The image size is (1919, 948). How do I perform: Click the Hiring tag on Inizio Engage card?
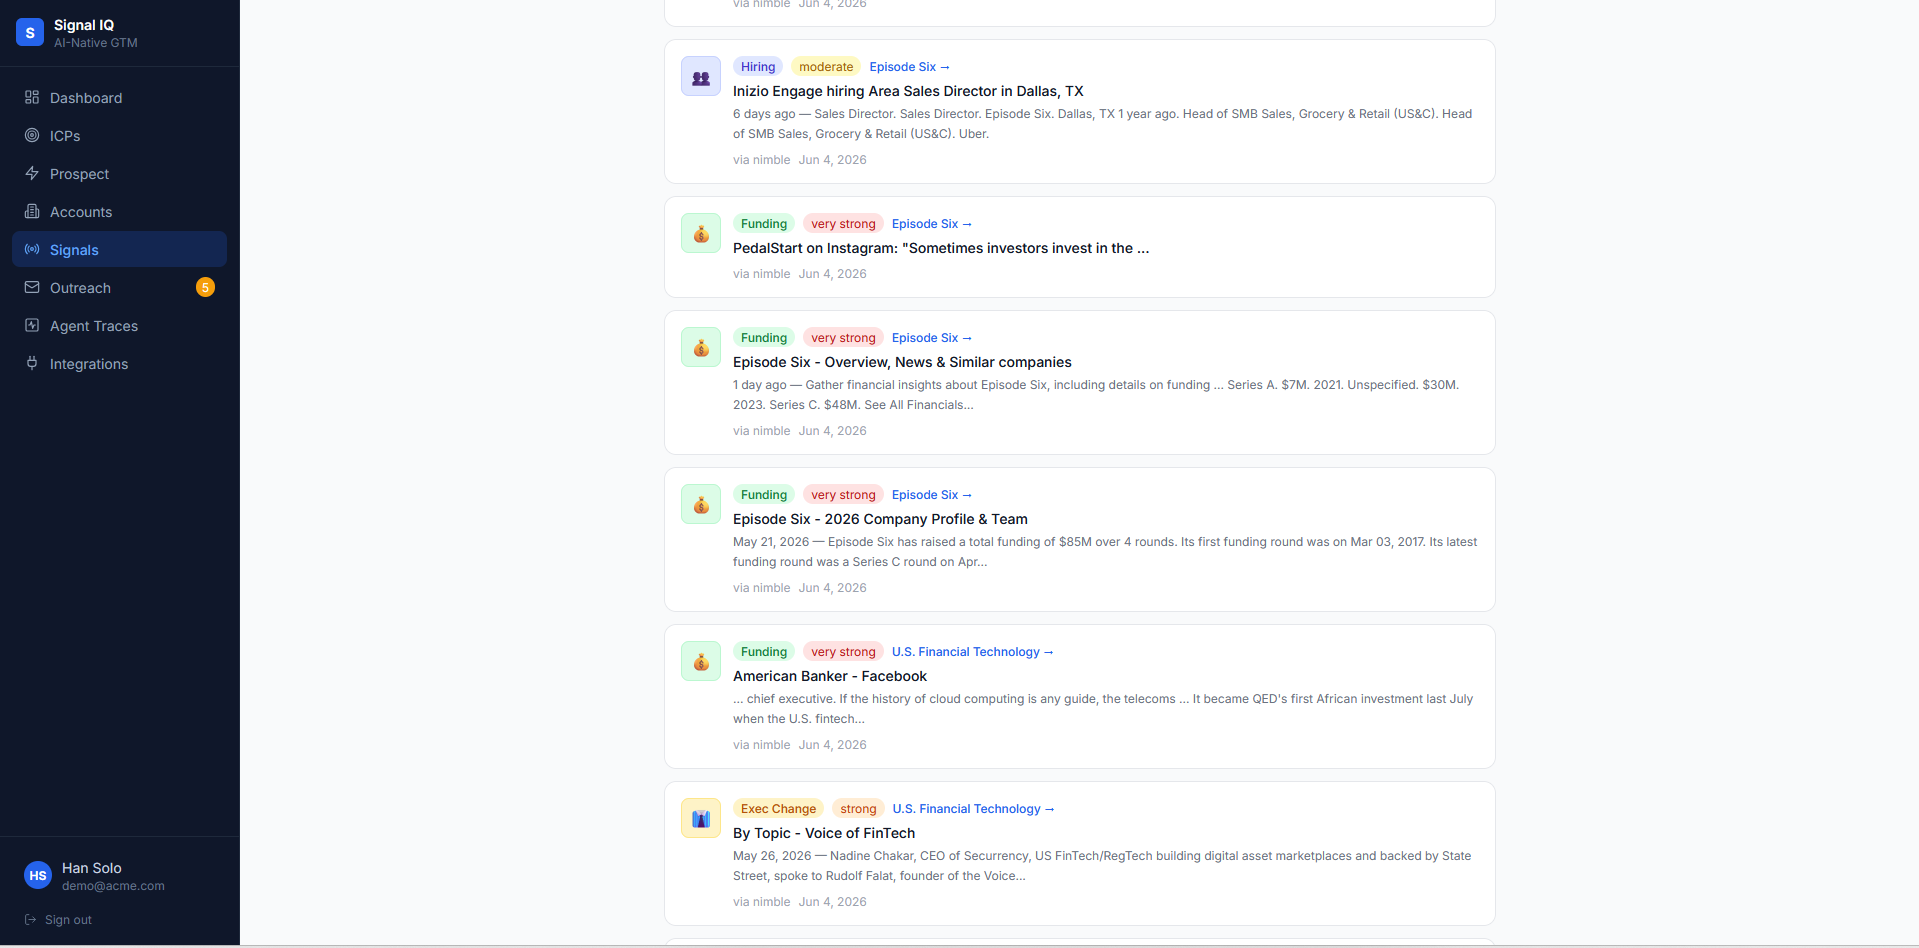(x=758, y=67)
